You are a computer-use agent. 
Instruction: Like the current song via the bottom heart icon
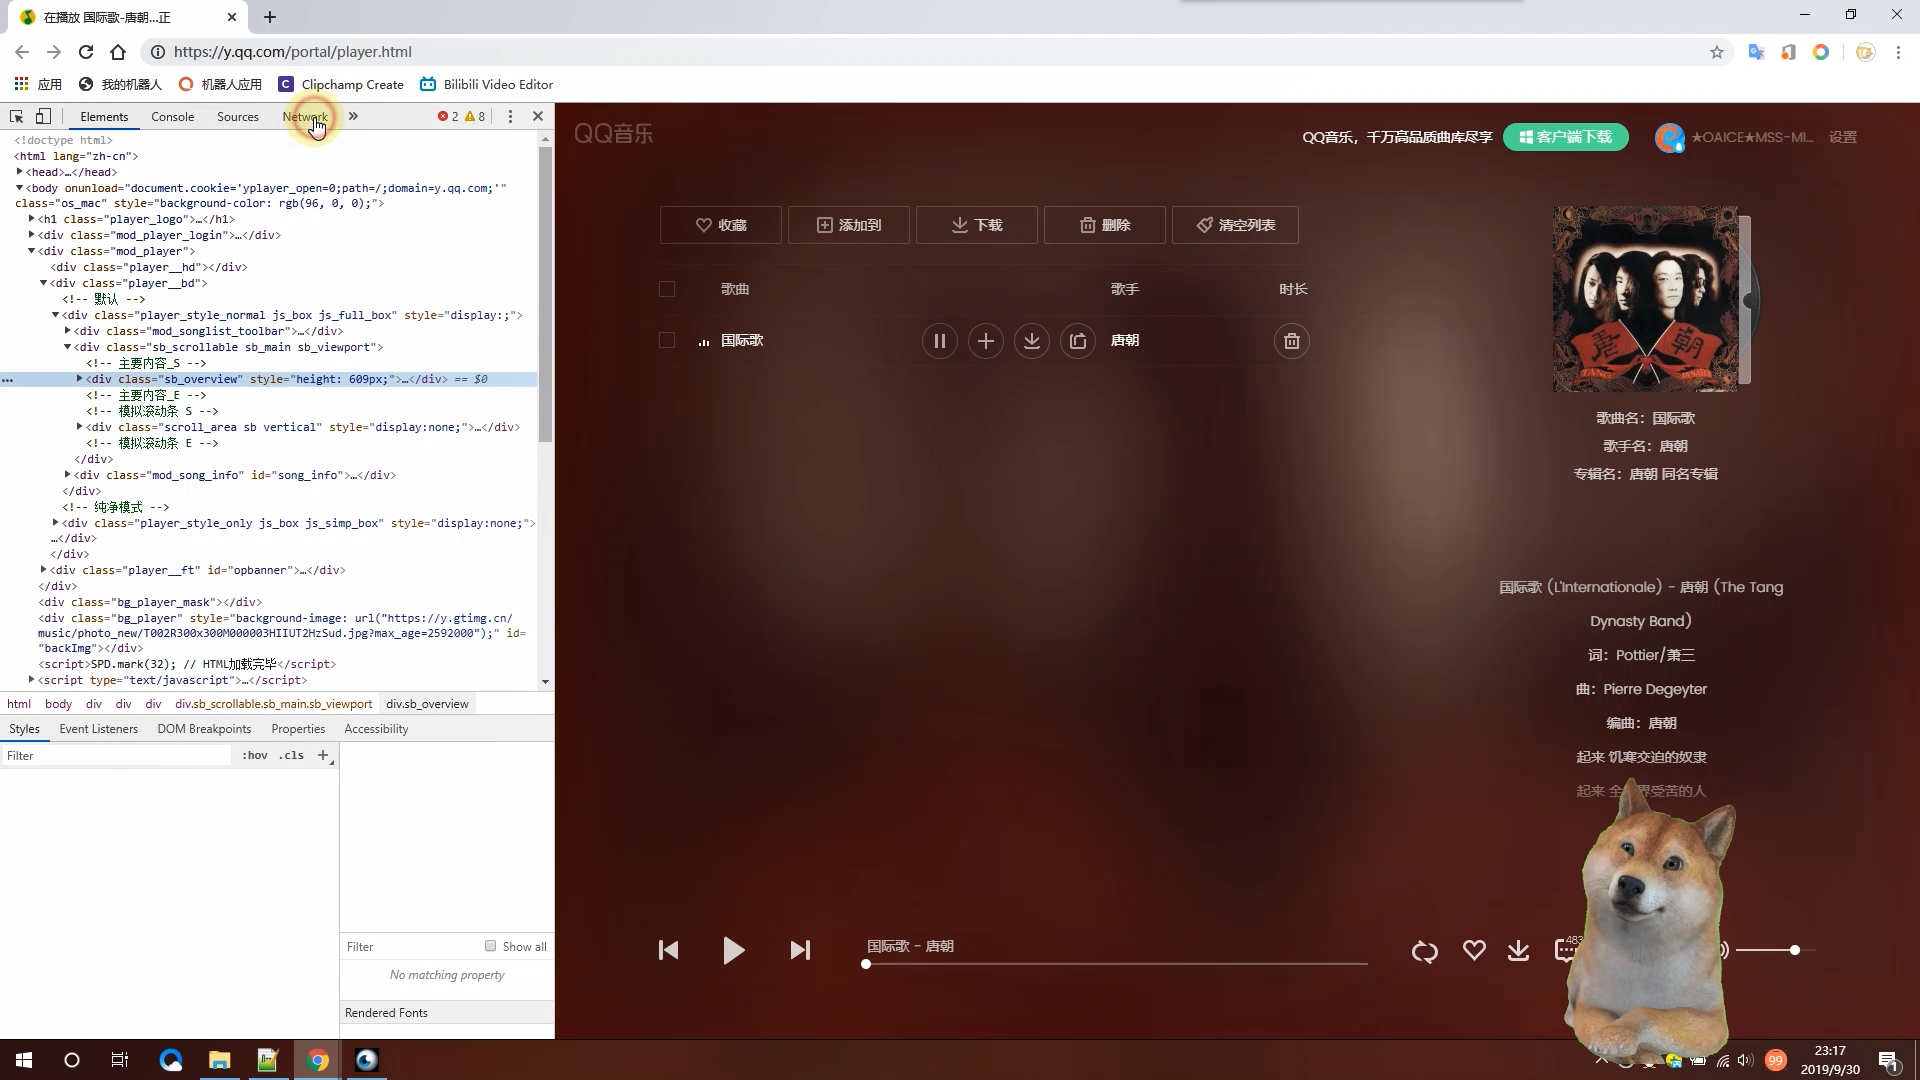click(x=1473, y=950)
